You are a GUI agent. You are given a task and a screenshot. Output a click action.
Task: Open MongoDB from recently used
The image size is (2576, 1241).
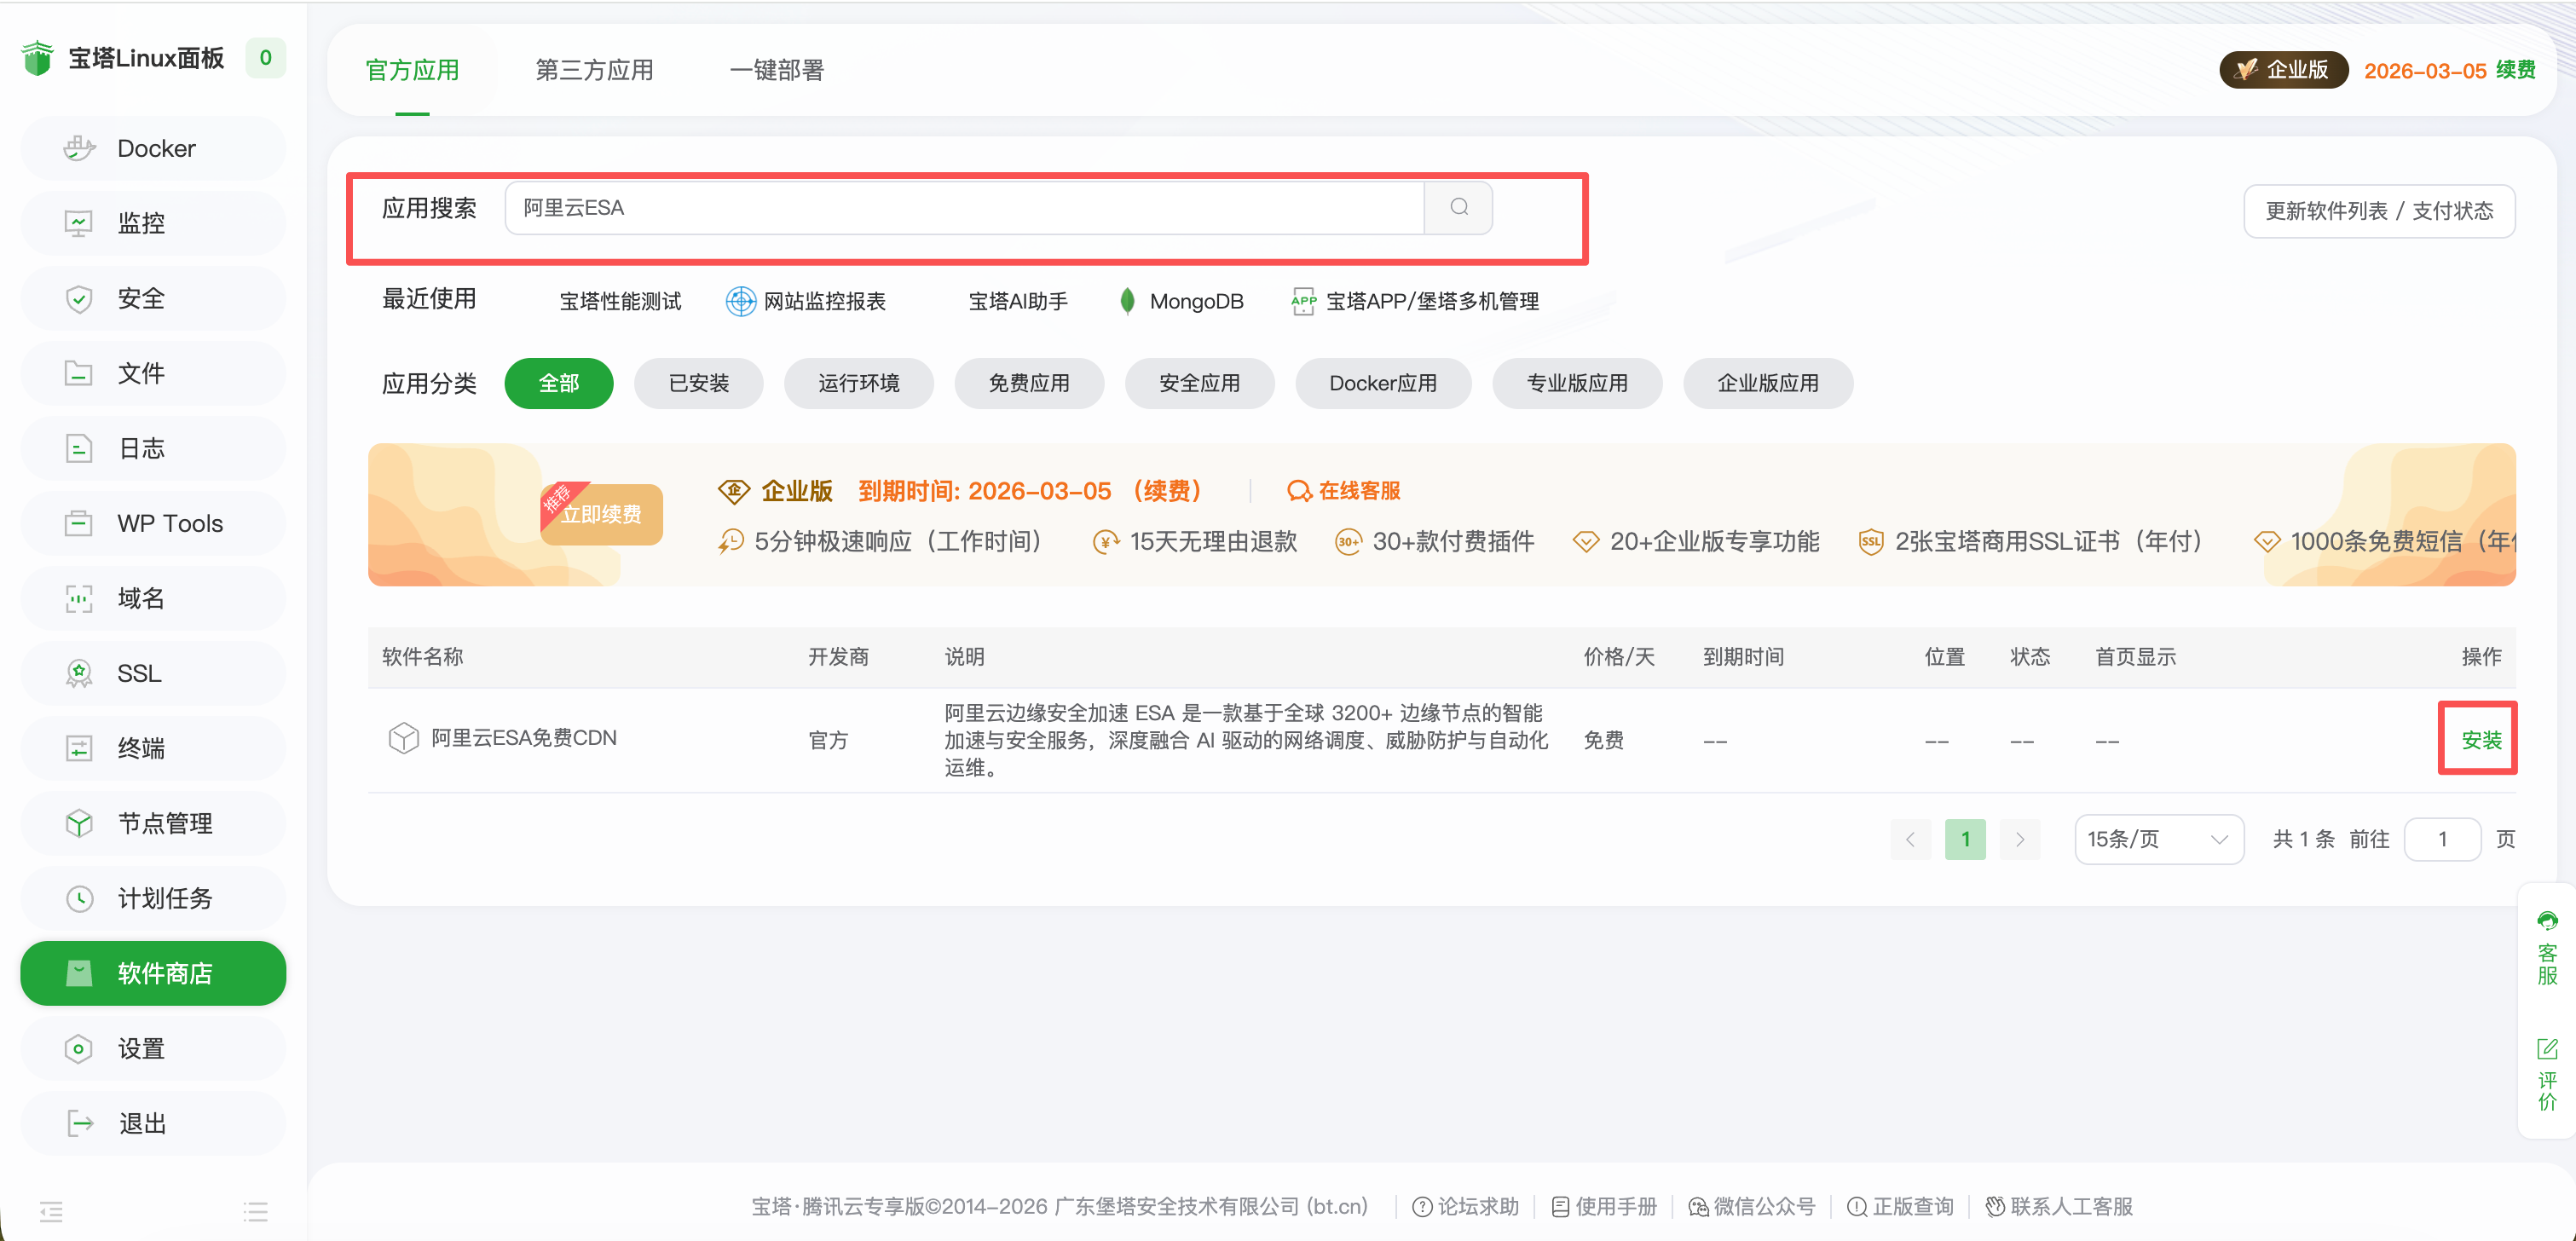coord(1195,301)
